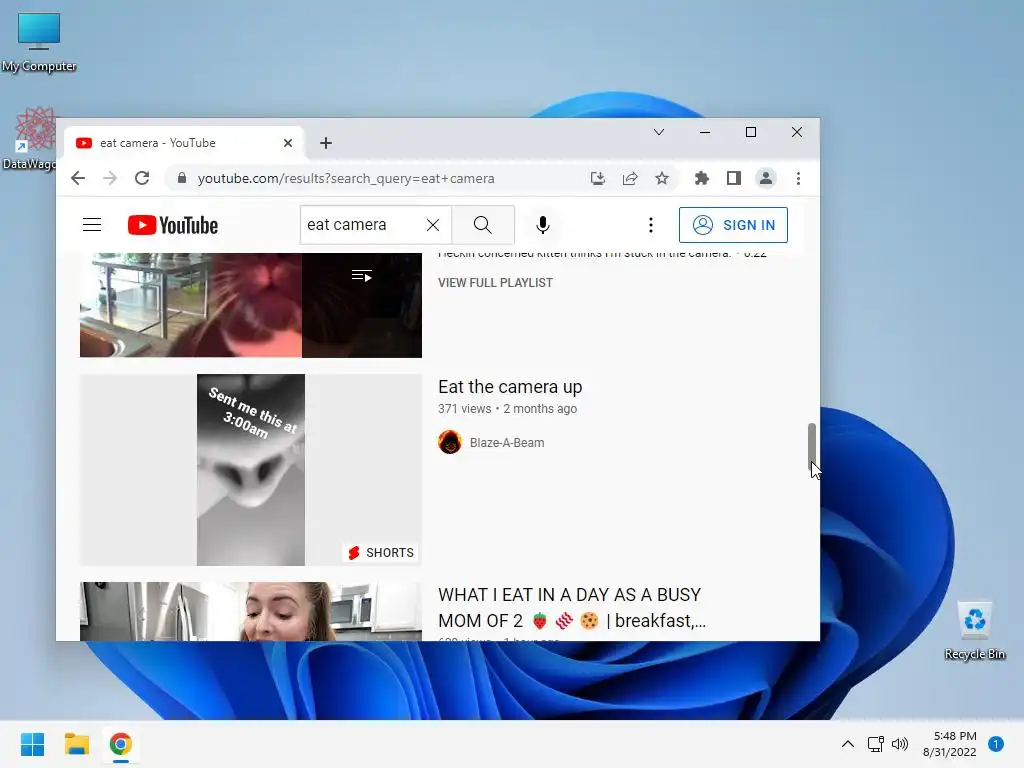Viewport: 1024px width, 768px height.
Task: Go to YouTube home via logo
Action: 173,225
